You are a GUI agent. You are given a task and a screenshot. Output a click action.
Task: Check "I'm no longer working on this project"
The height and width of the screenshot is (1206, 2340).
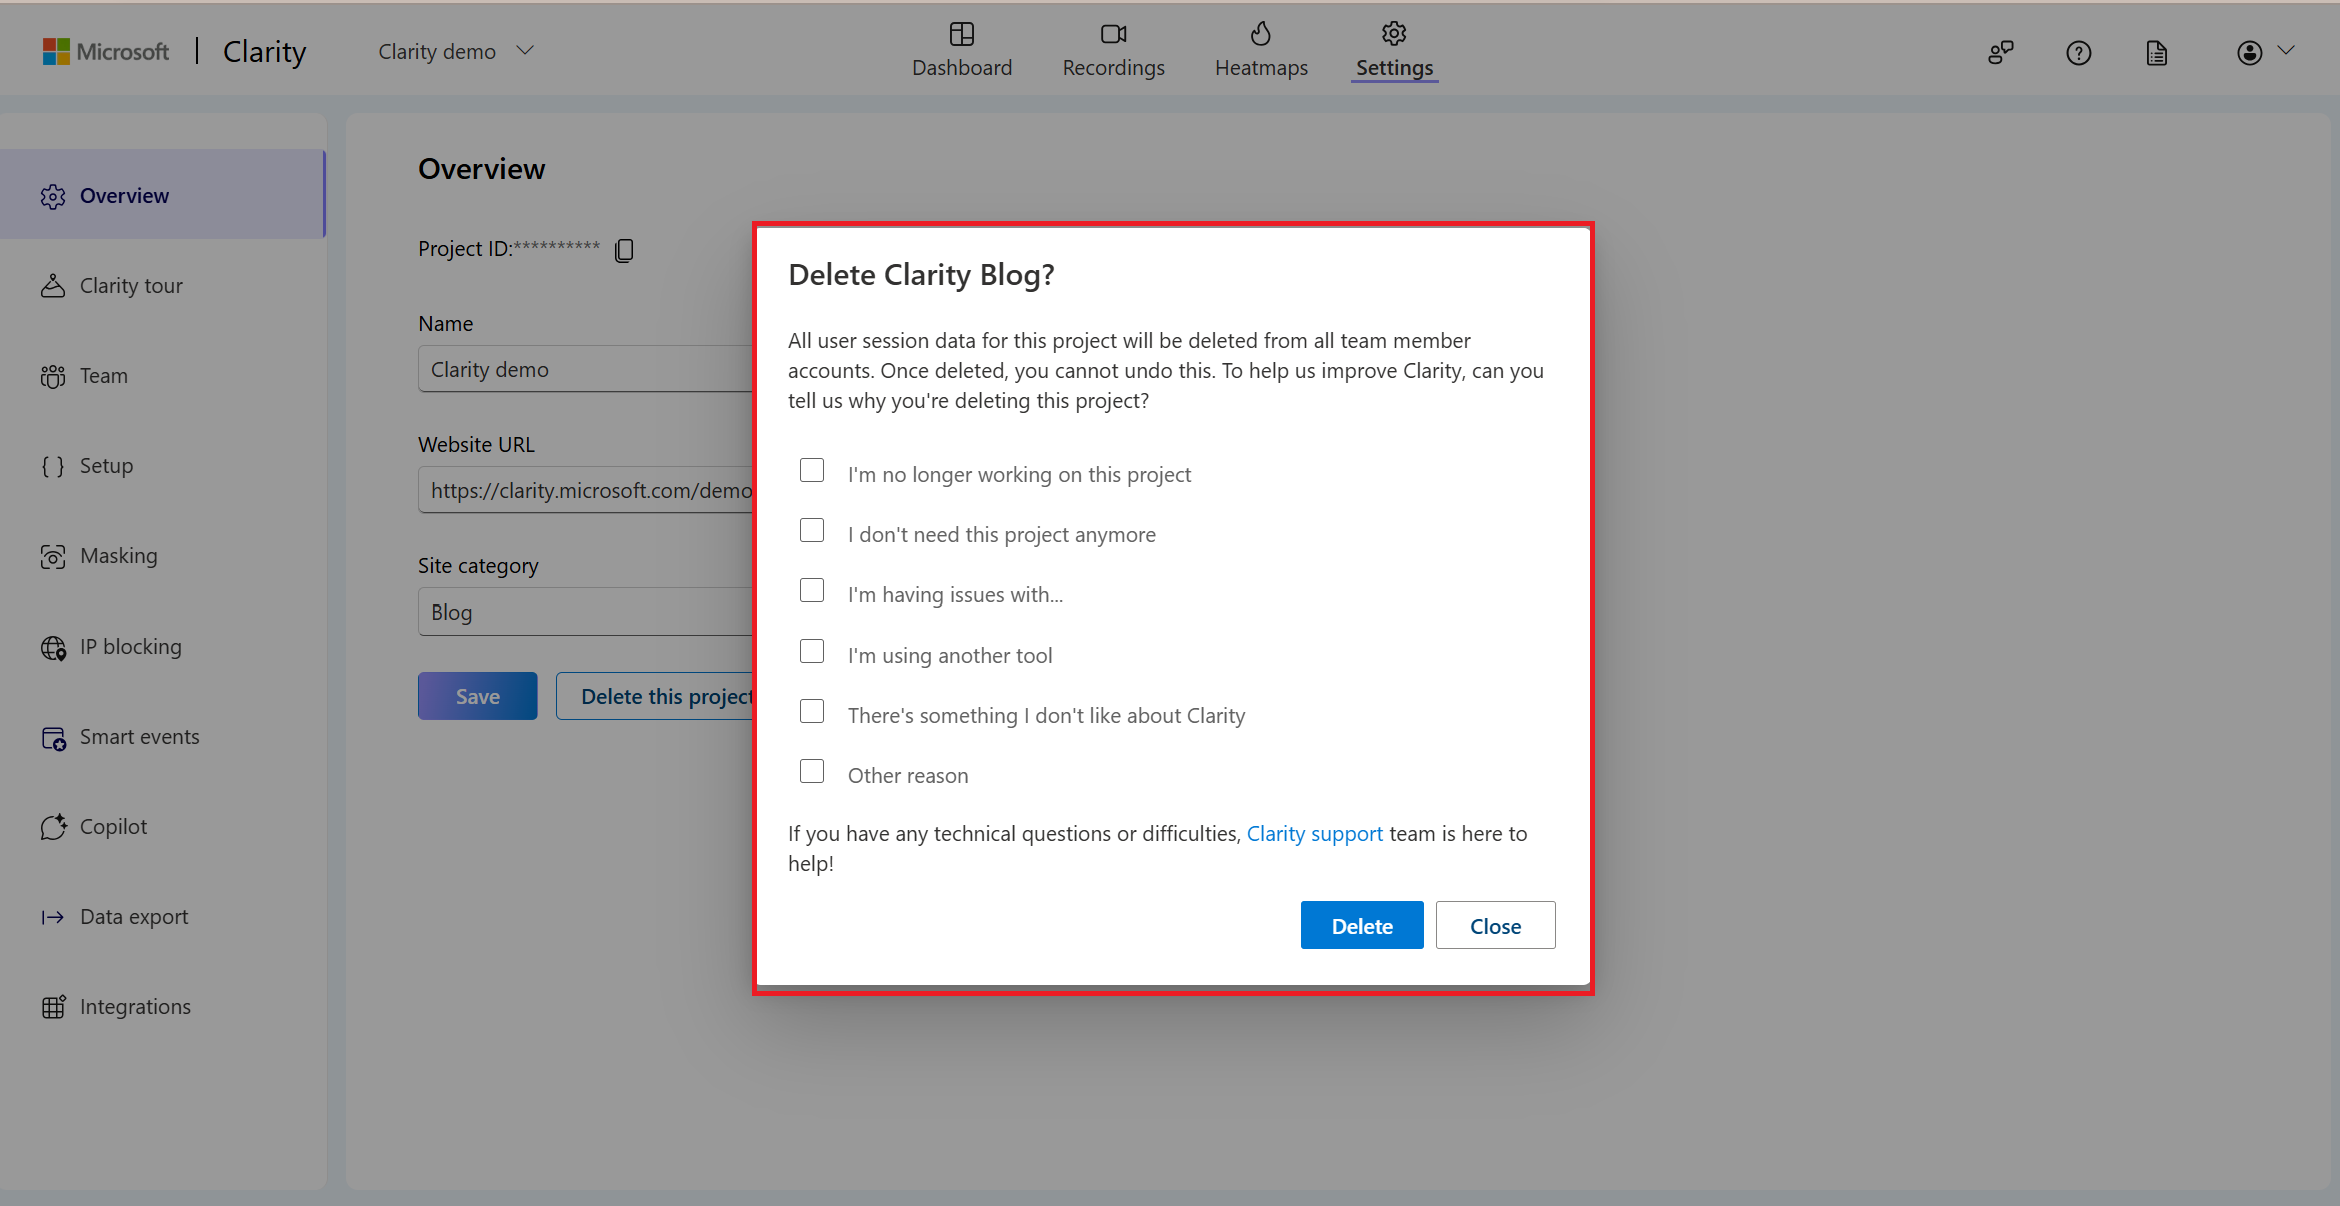[812, 470]
